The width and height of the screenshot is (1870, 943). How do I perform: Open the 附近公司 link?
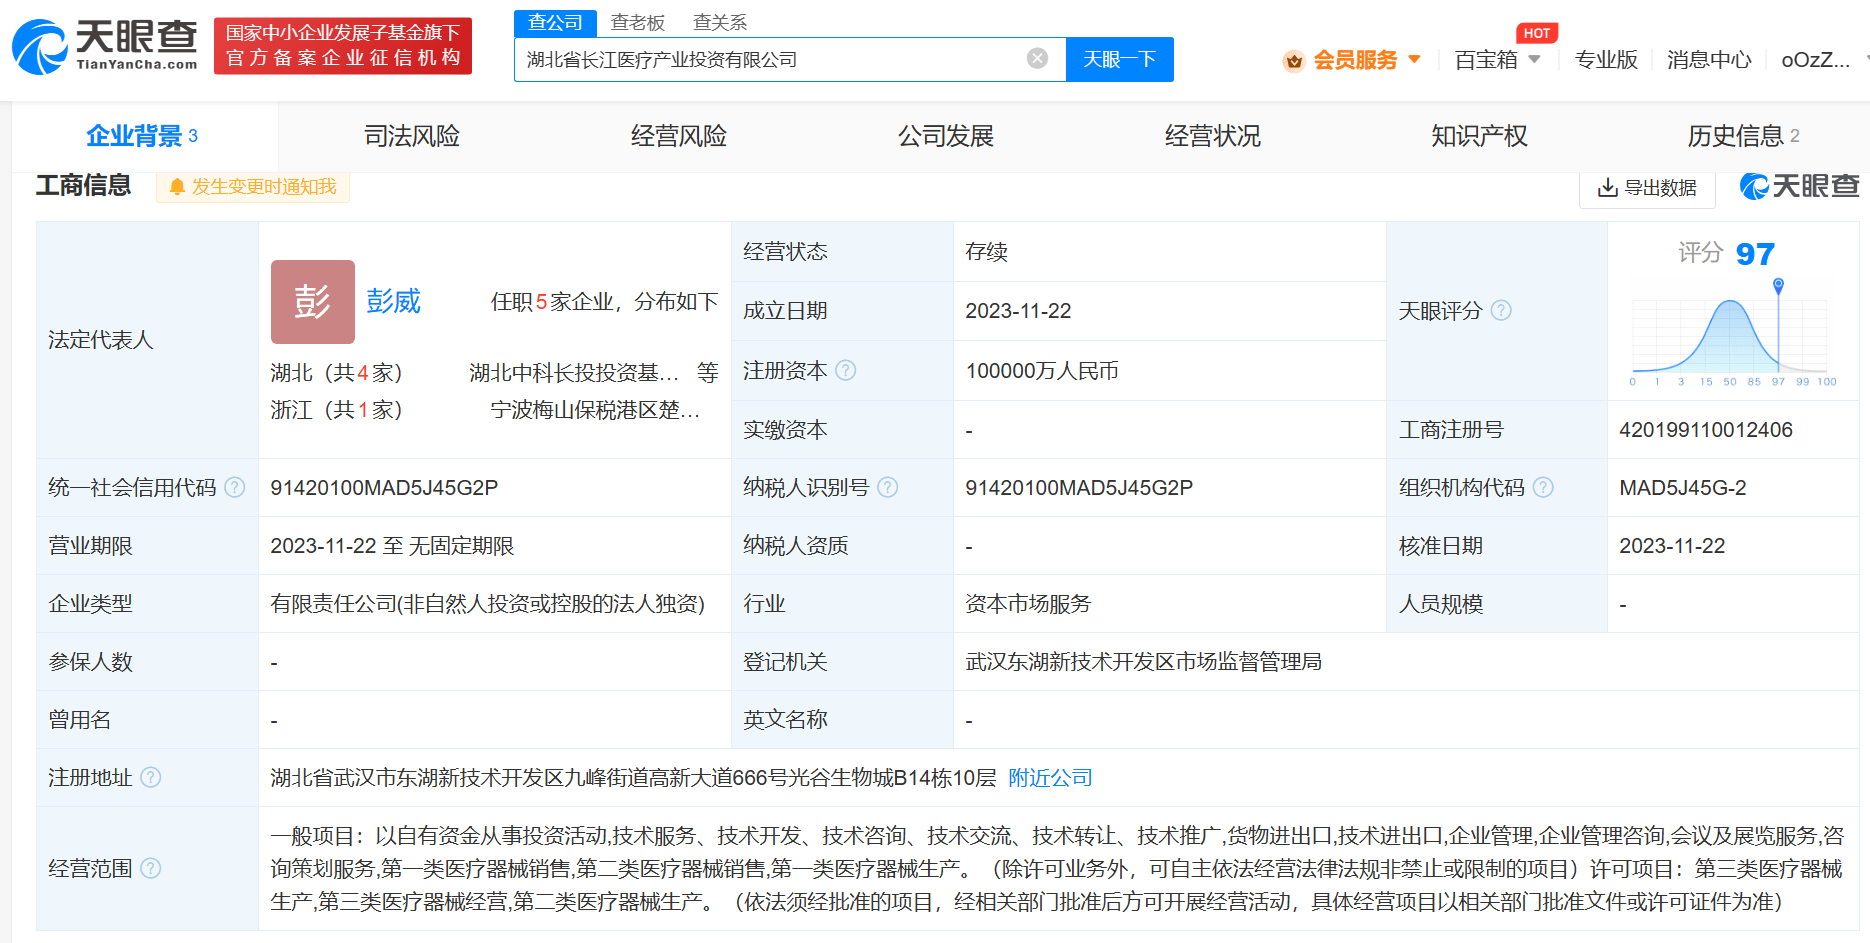click(1050, 778)
